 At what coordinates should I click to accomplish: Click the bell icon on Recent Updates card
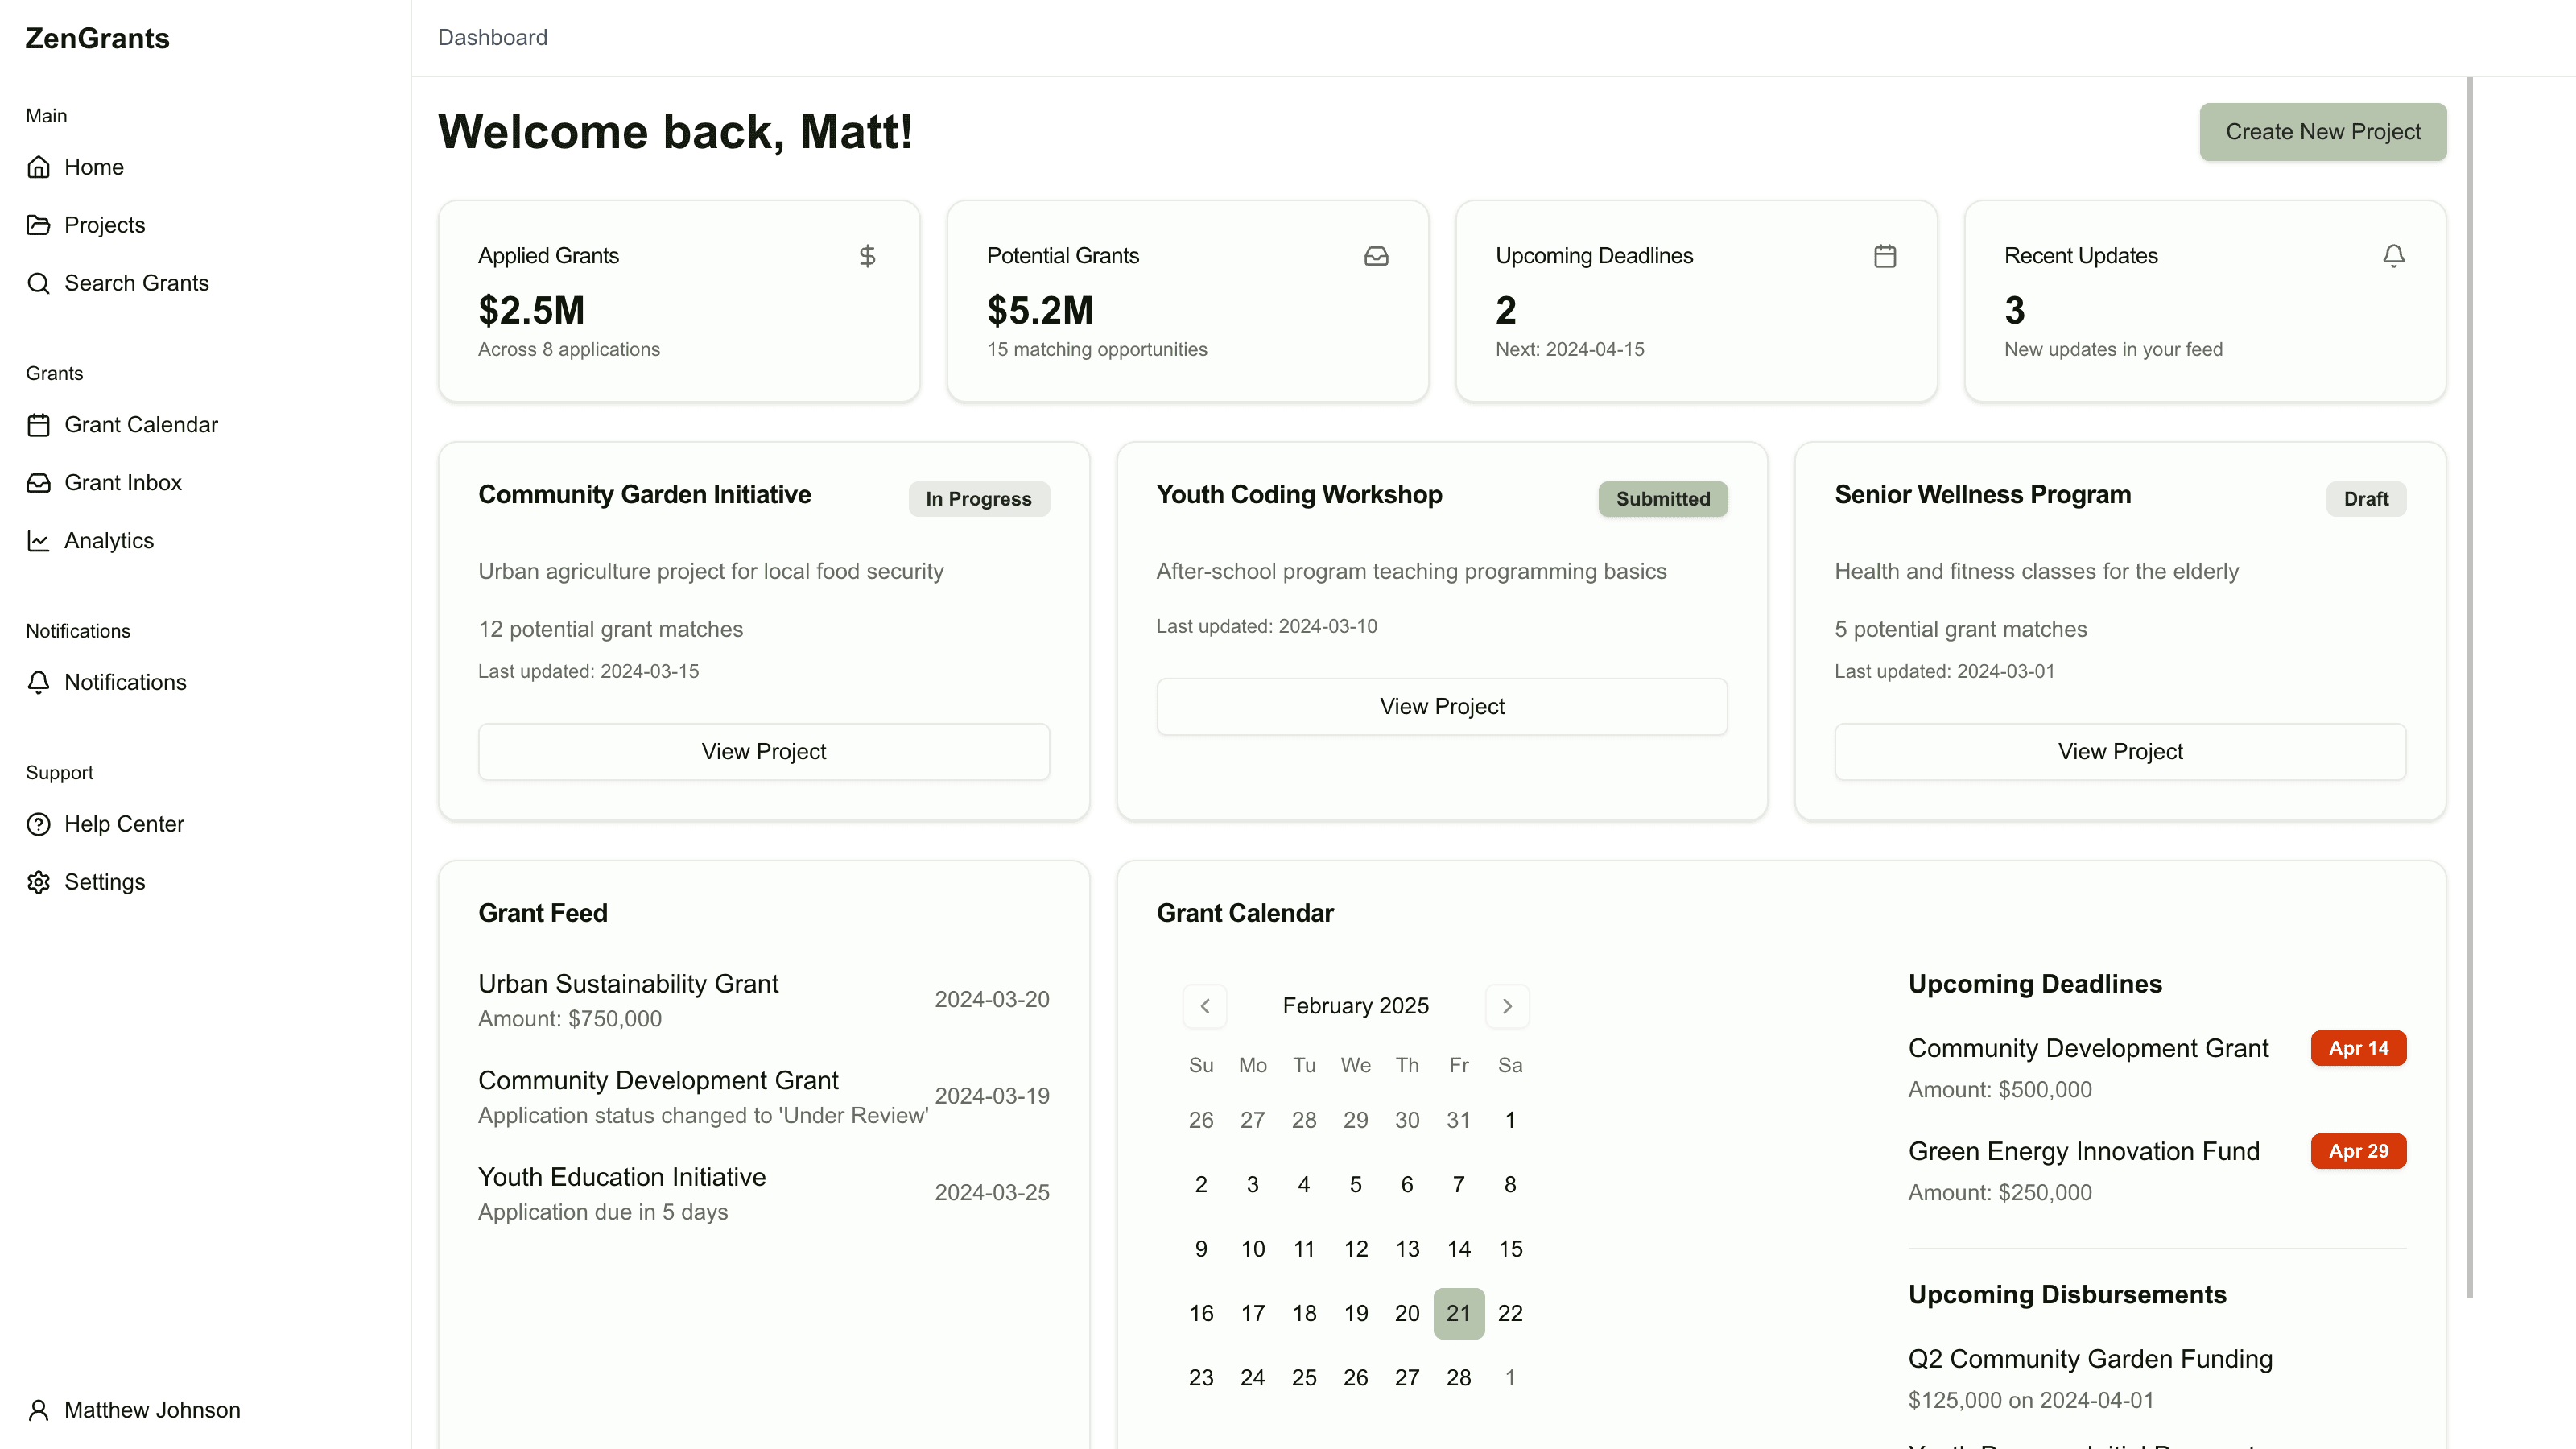tap(2393, 256)
